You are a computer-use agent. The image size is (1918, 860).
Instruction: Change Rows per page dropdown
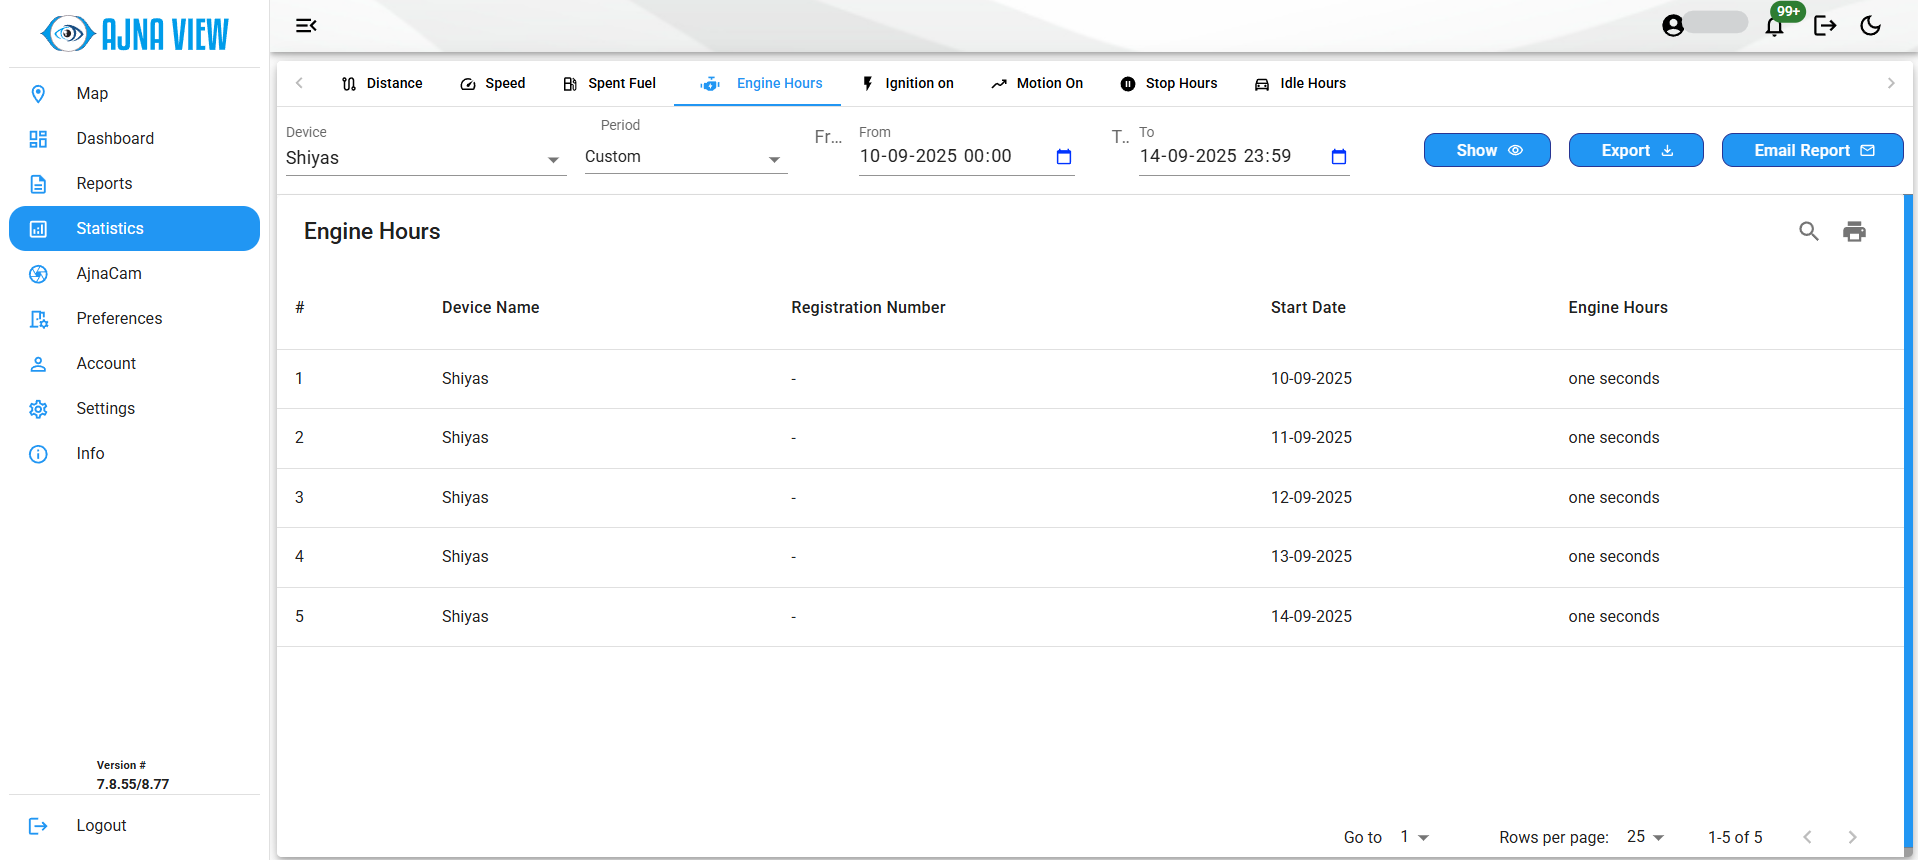[1645, 837]
